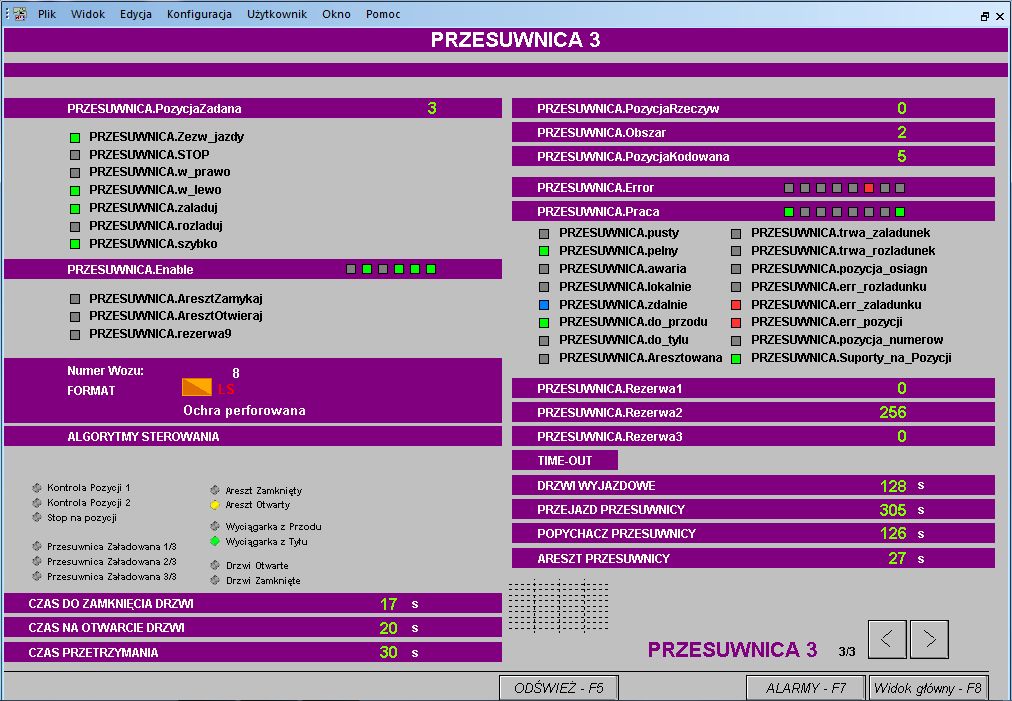
Task: Click the PRZESUWNICA.err_rozladunku status square
Action: [736, 287]
